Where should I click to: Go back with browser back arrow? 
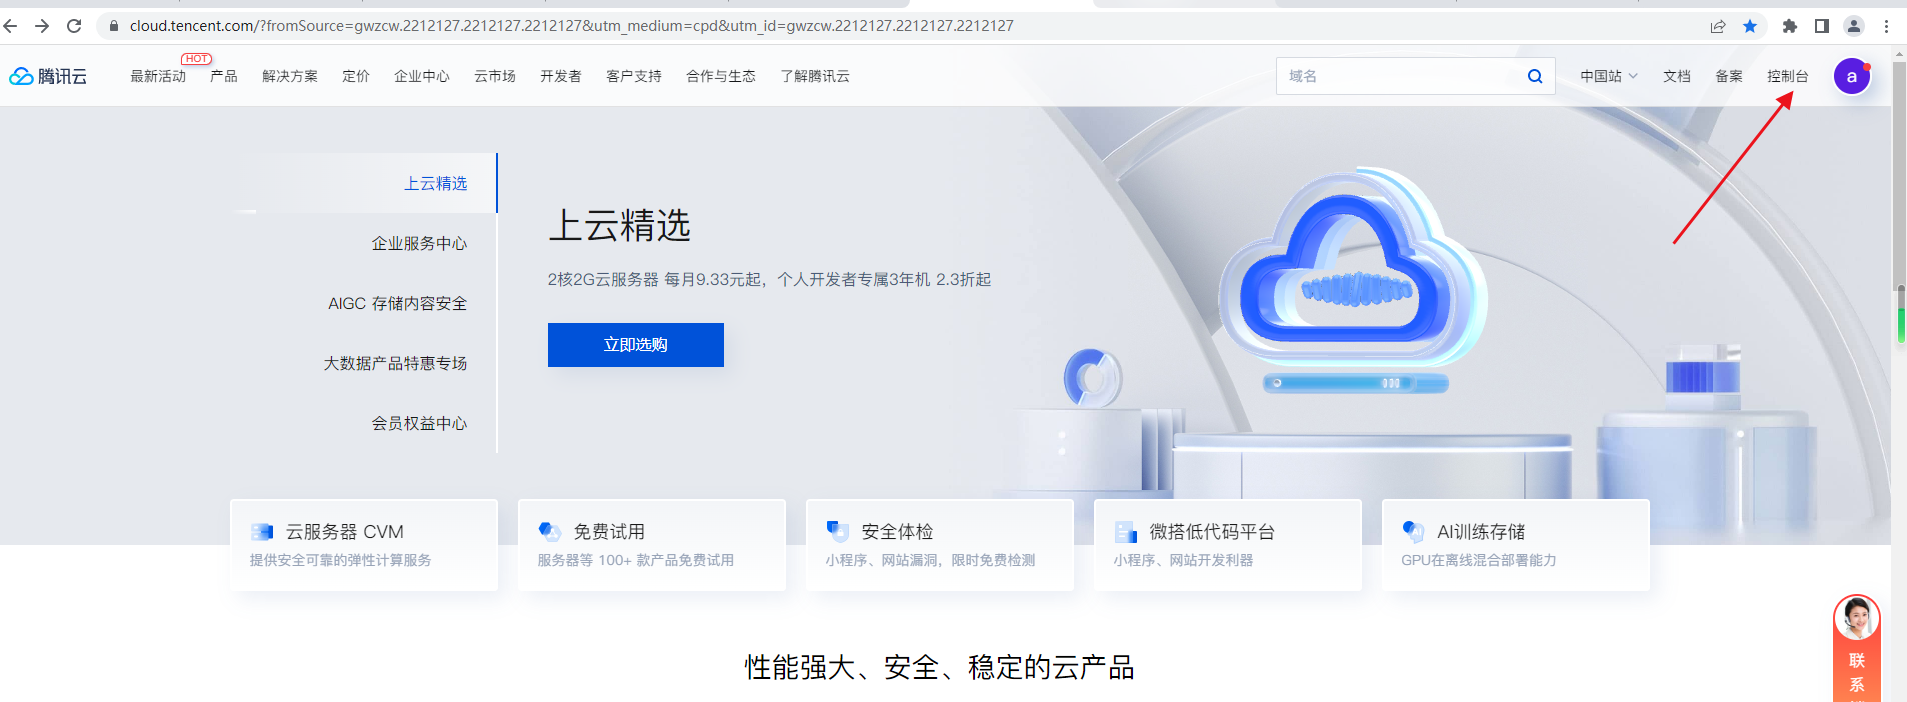pyautogui.click(x=11, y=26)
